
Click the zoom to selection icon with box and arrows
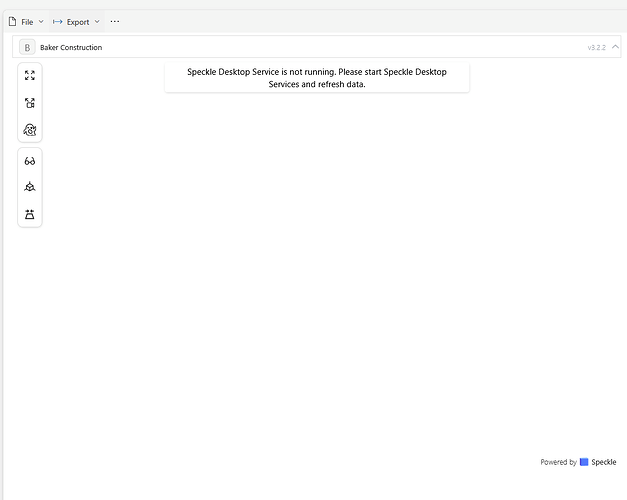pyautogui.click(x=30, y=103)
